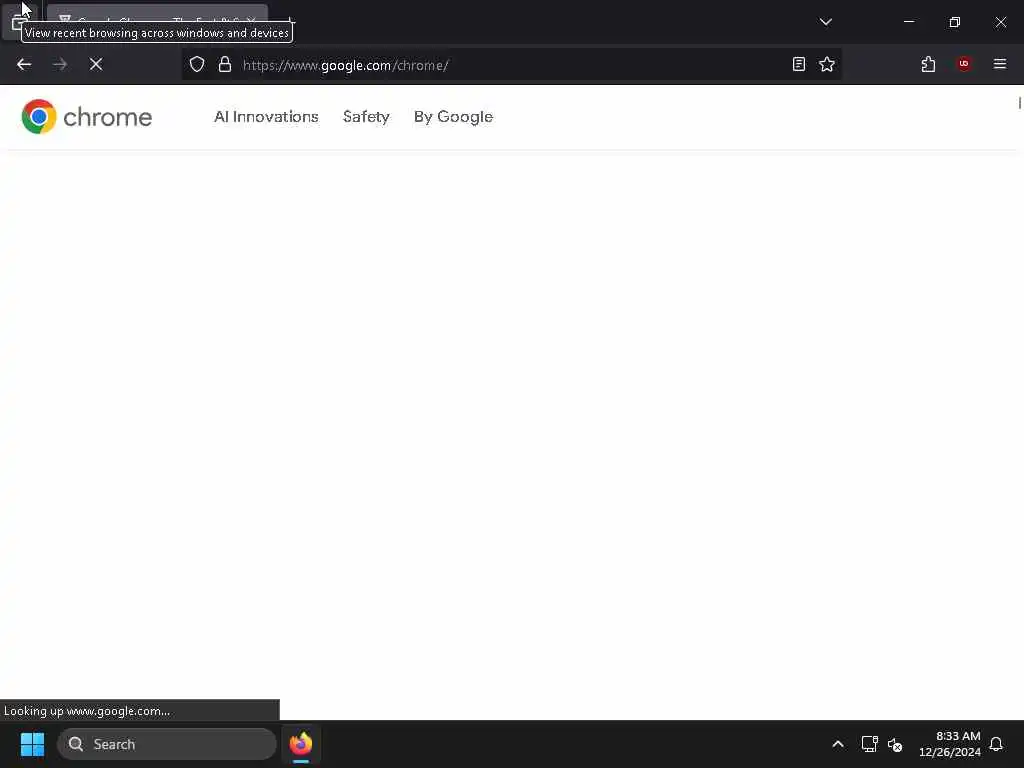This screenshot has width=1024, height=768.
Task: Open the notifications bell icon
Action: tap(996, 744)
